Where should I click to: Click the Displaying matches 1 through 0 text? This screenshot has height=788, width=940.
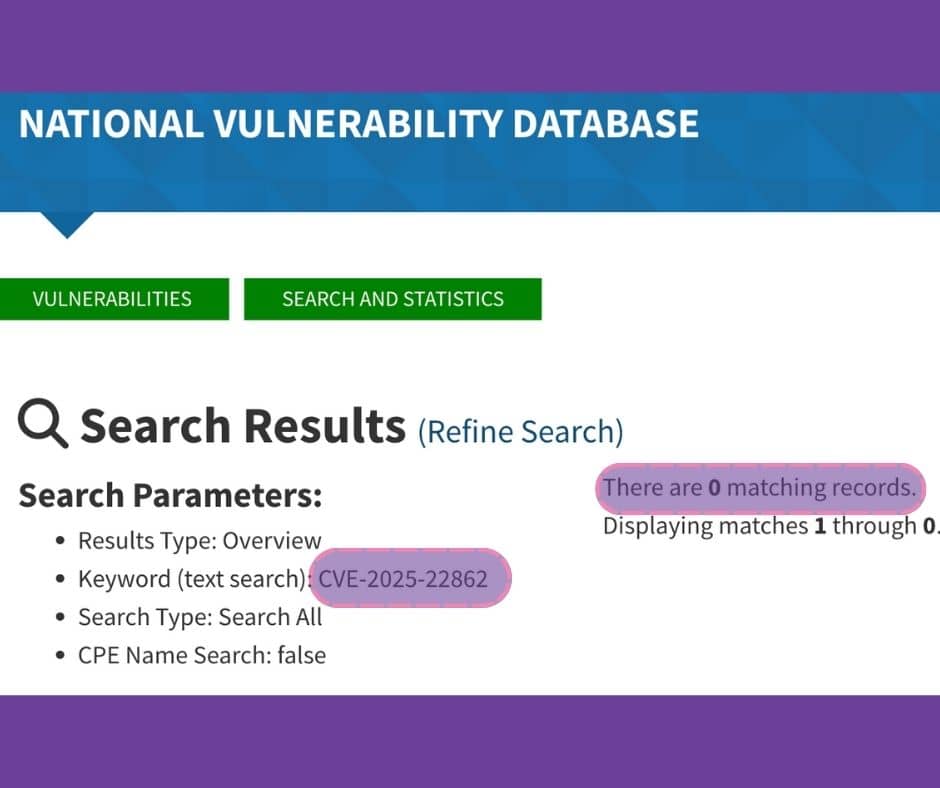(770, 525)
